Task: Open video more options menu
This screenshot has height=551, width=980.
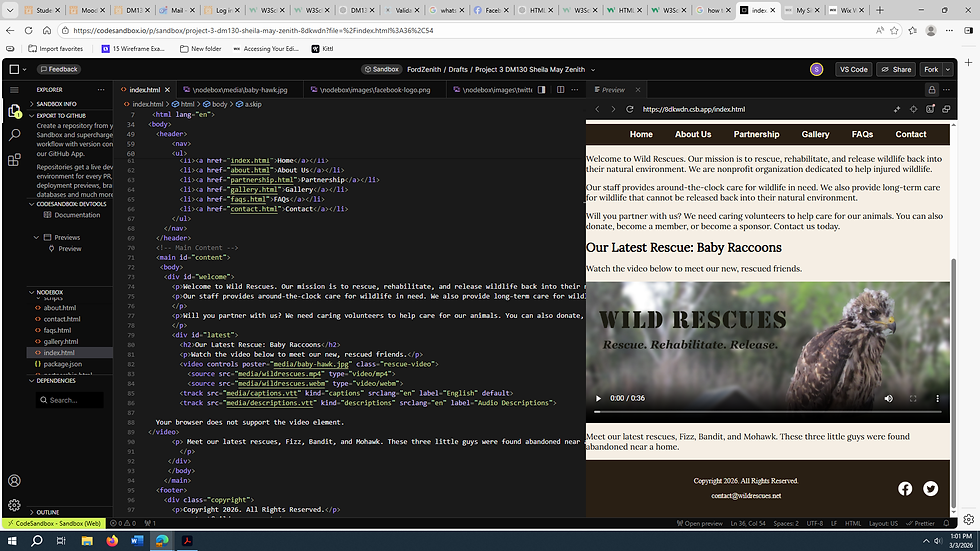Action: pyautogui.click(x=937, y=399)
